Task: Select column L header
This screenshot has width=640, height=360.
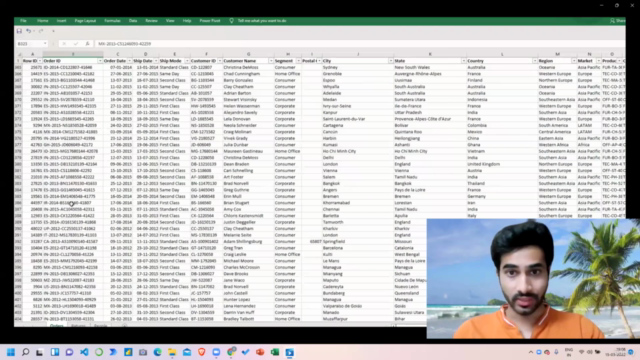Action: coord(502,54)
